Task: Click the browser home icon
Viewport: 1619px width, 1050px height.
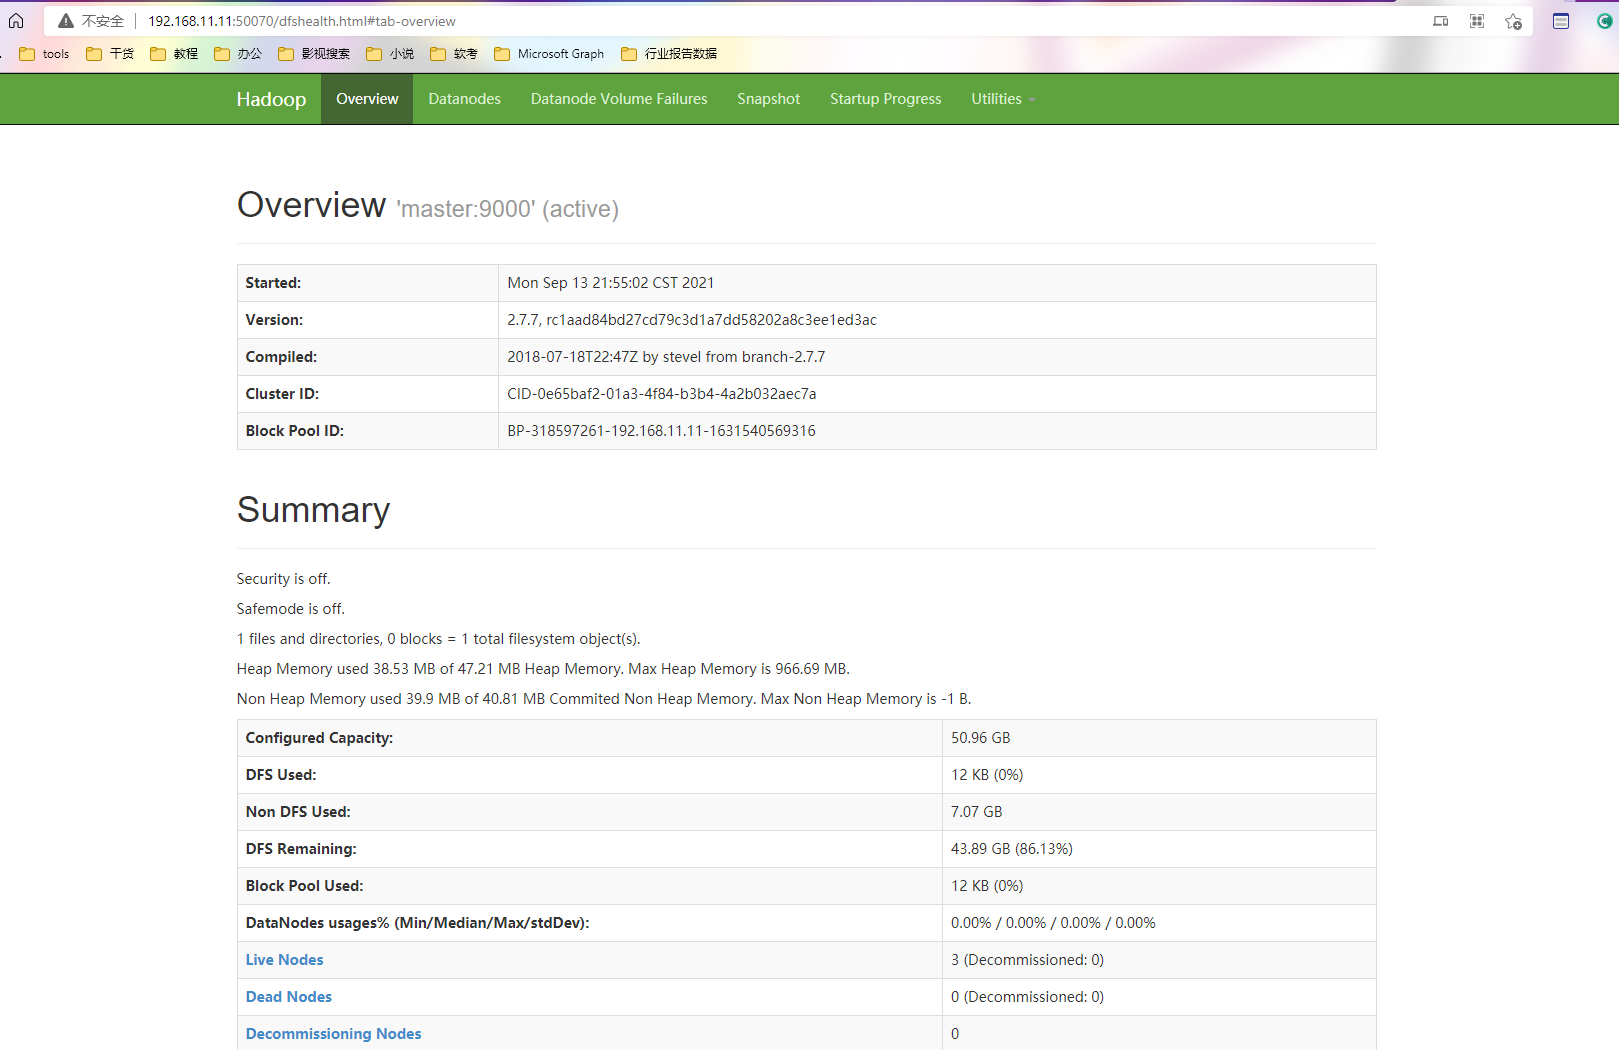Action: 16,20
